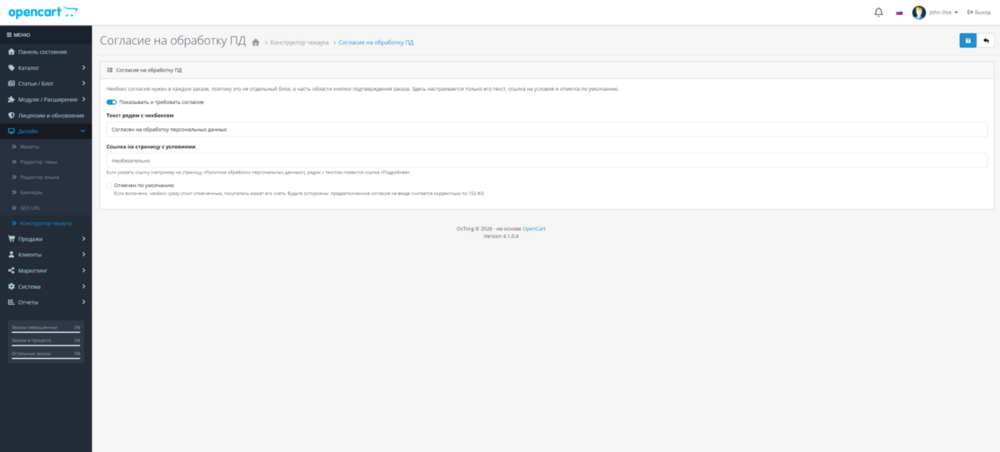Click the logout icon beside Выход
Screen dimensions: 1000x452
(x=970, y=12)
